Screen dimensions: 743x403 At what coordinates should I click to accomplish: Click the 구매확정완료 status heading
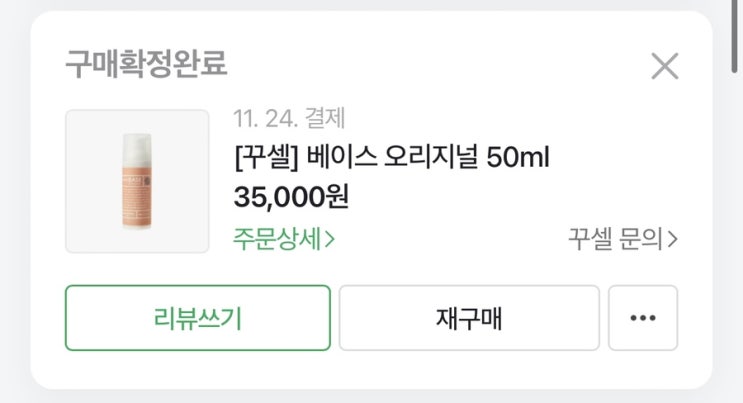pyautogui.click(x=146, y=63)
